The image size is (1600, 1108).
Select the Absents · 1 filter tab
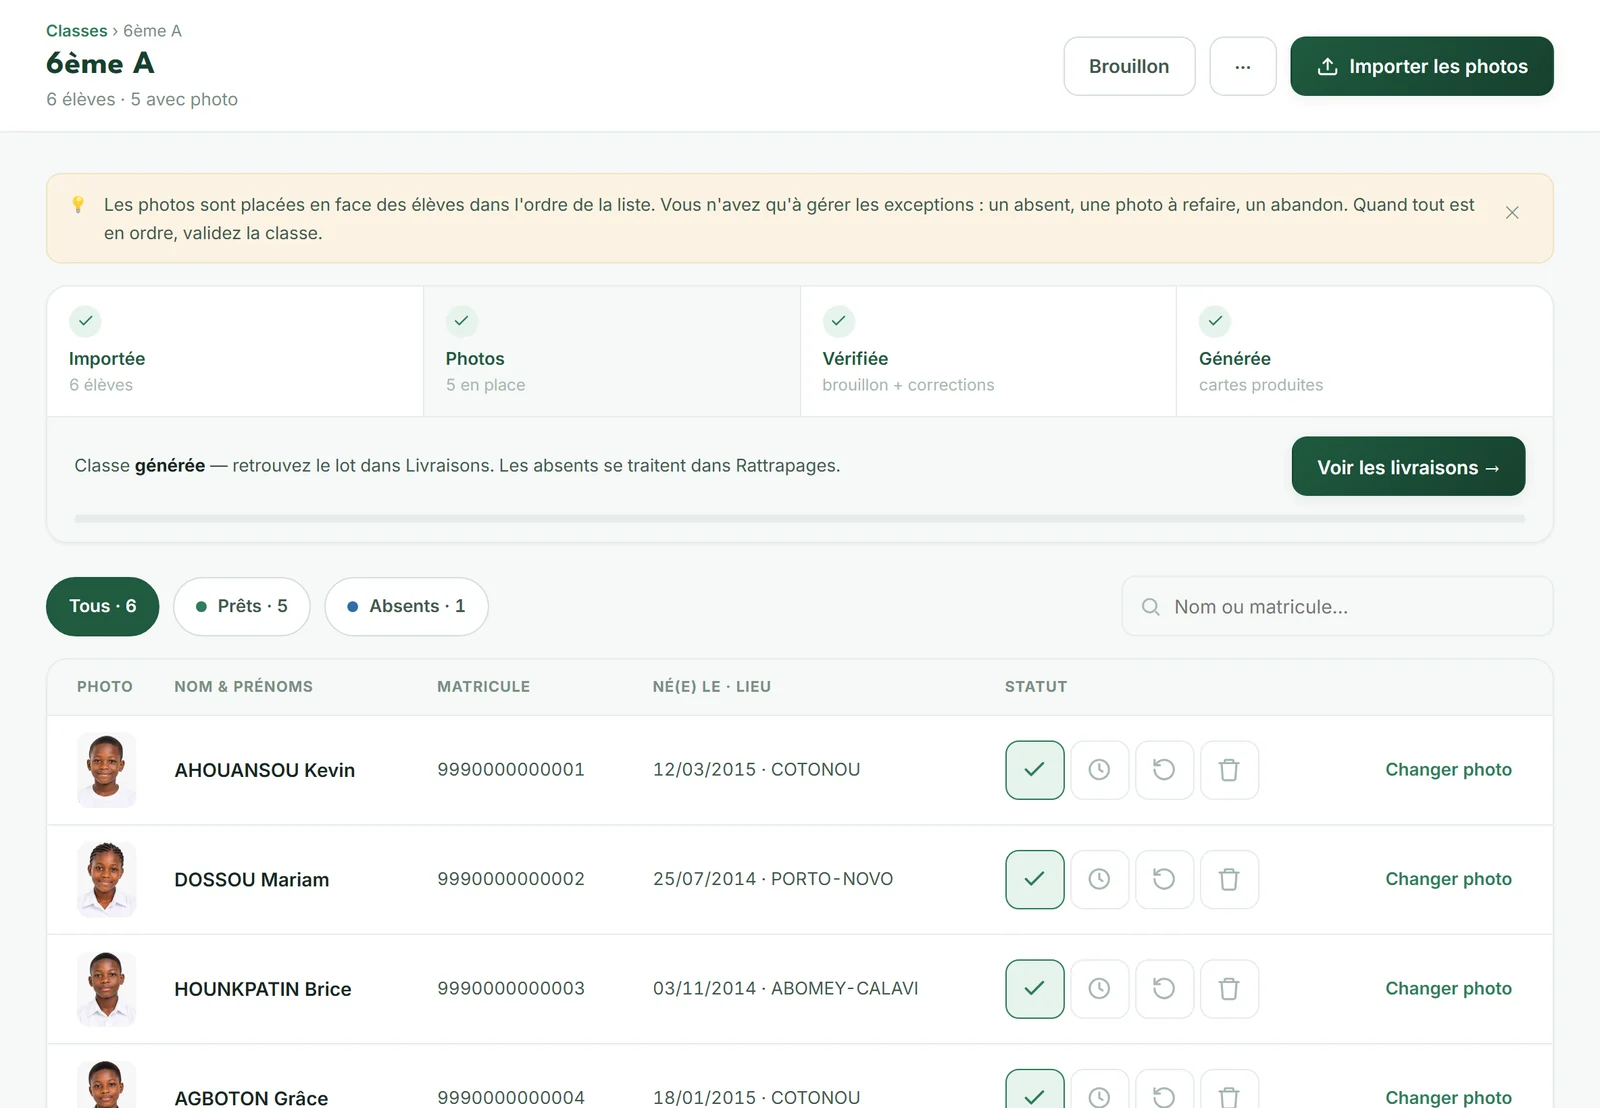click(x=406, y=606)
